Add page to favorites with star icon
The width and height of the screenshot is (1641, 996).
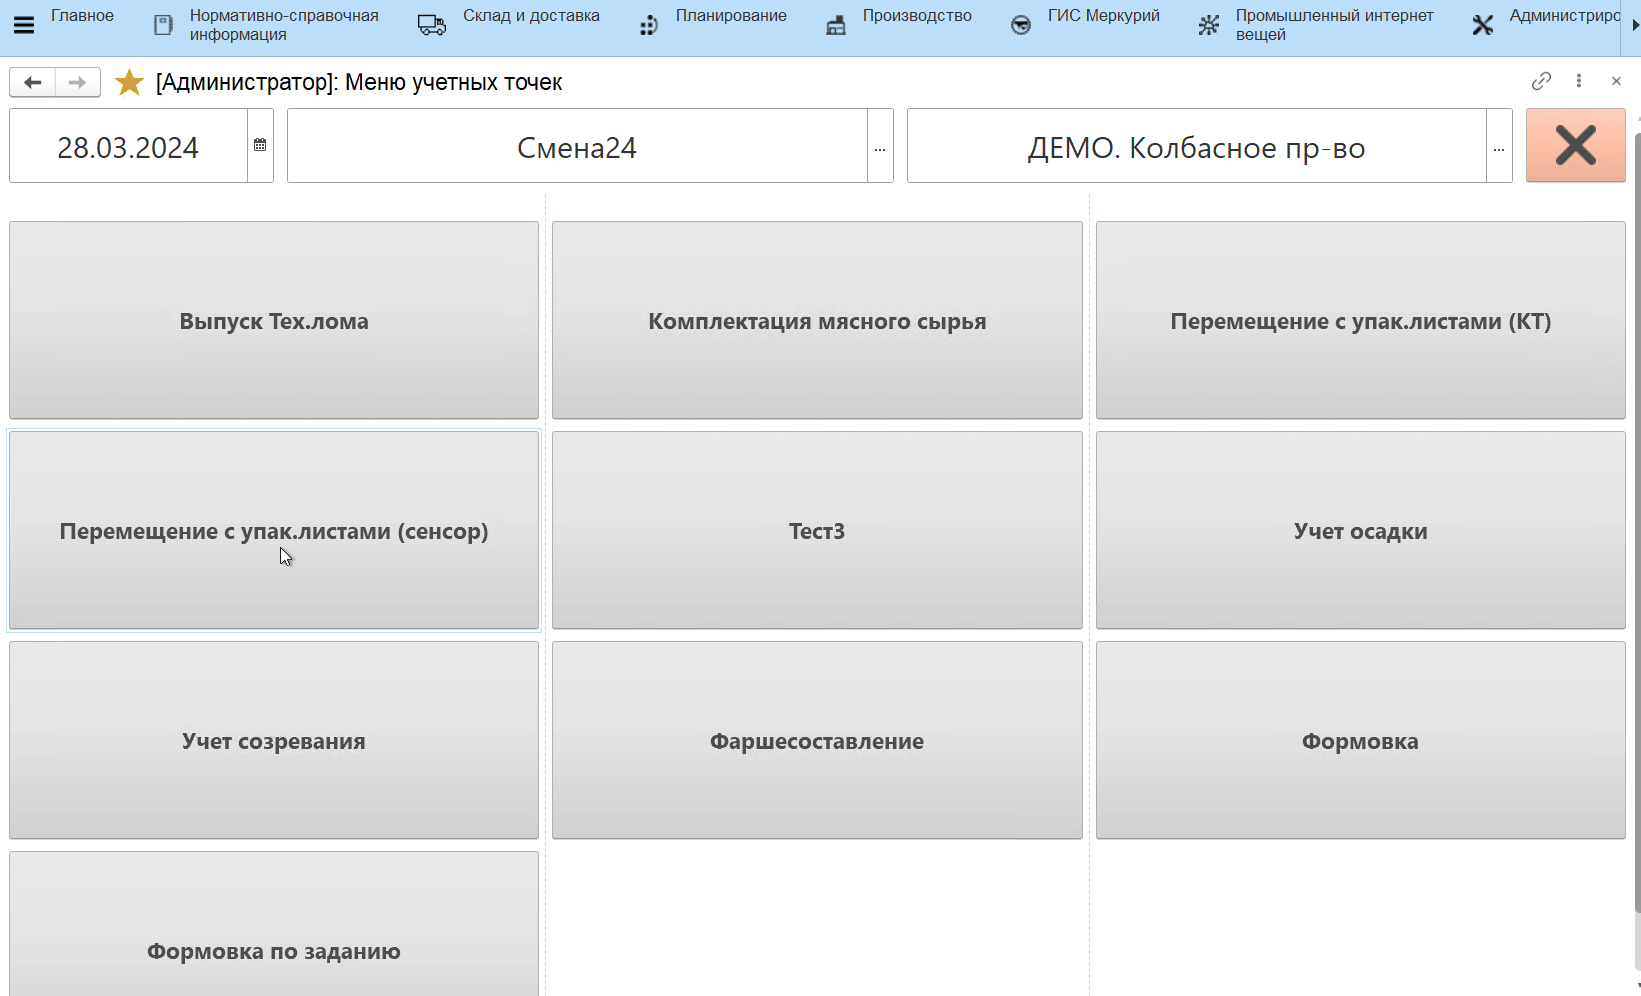[x=129, y=82]
